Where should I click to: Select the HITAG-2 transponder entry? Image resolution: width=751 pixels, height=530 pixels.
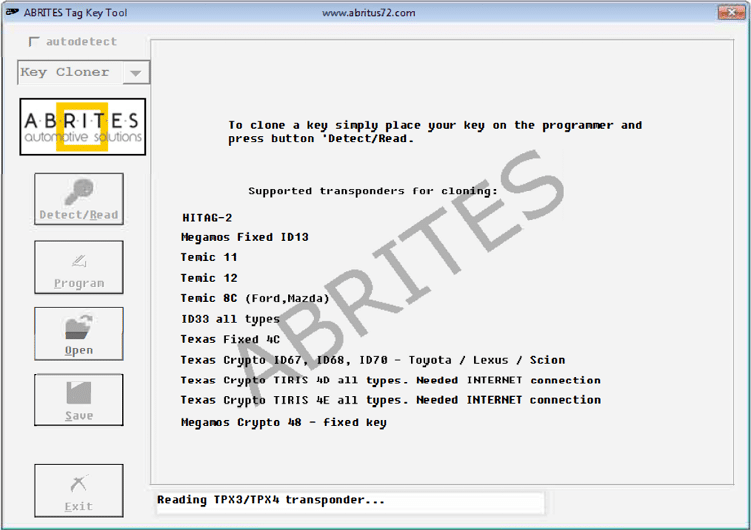tap(207, 217)
